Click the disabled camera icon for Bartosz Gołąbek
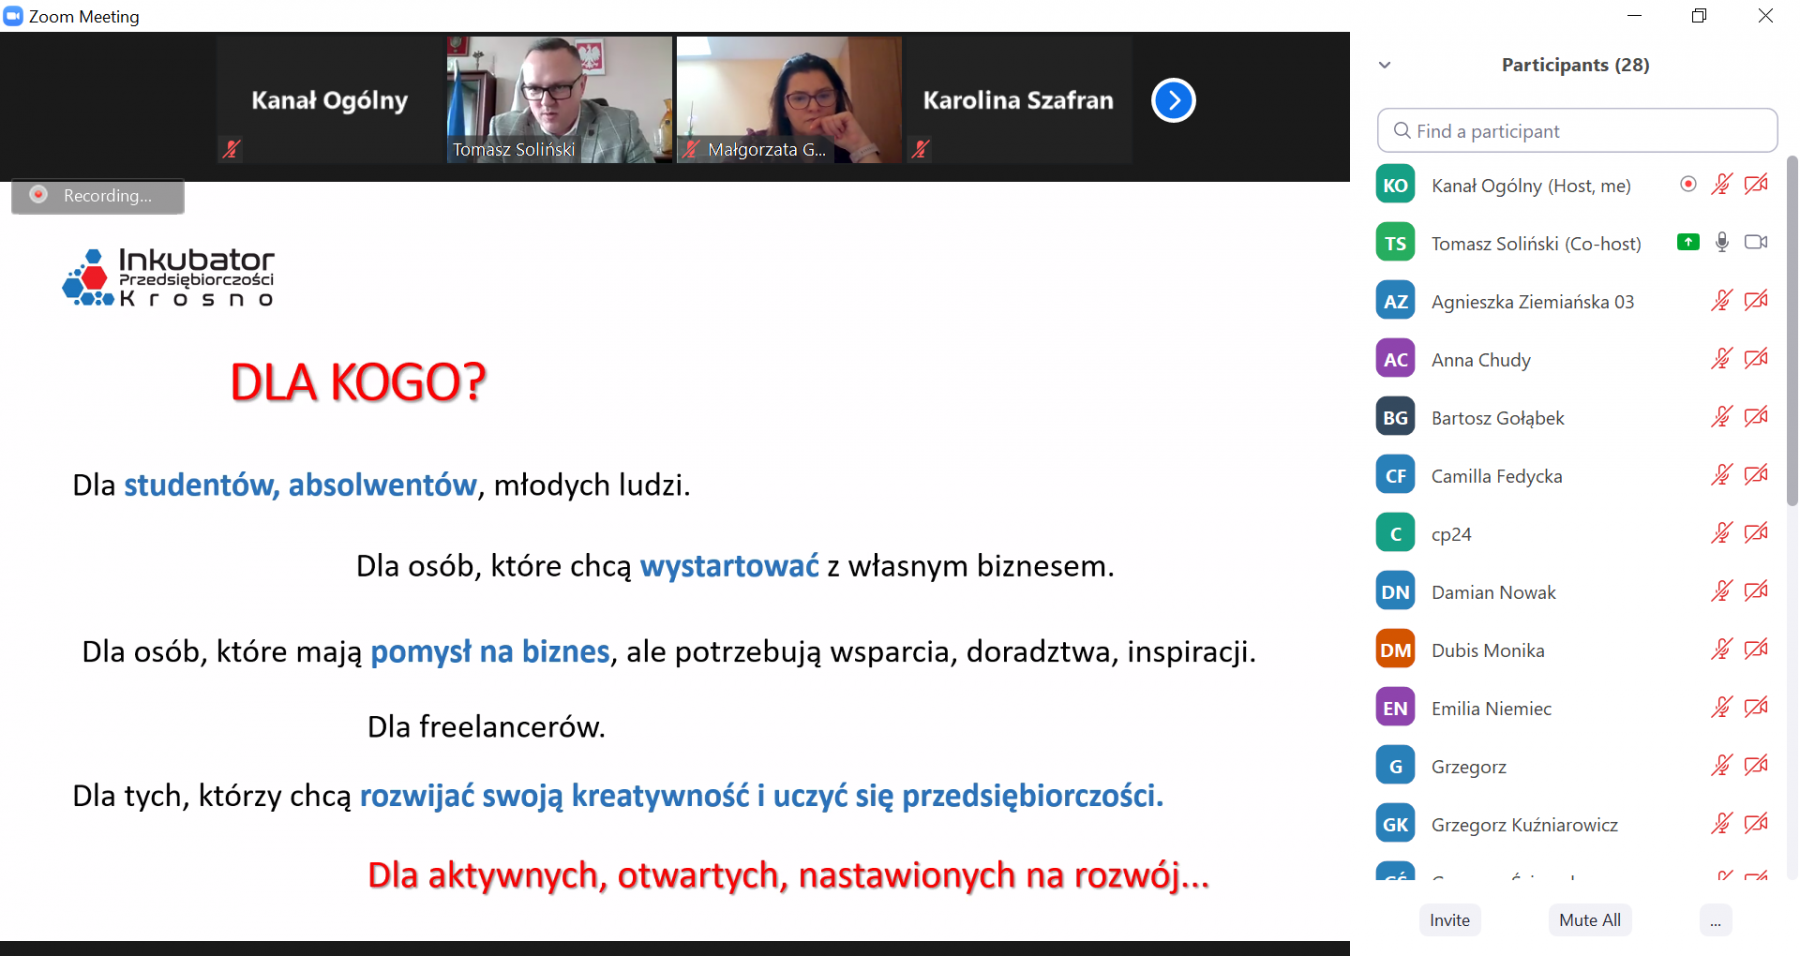Viewport: 1800px width, 956px height. tap(1756, 417)
